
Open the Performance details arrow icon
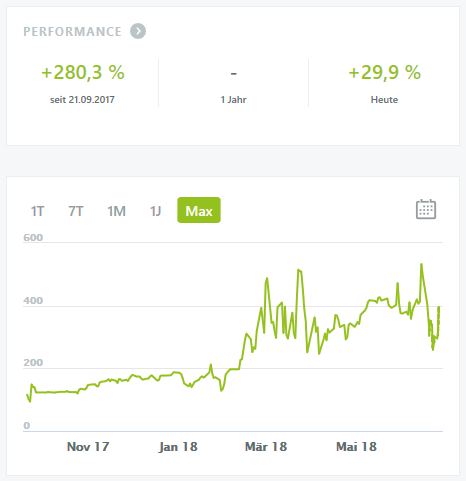138,31
